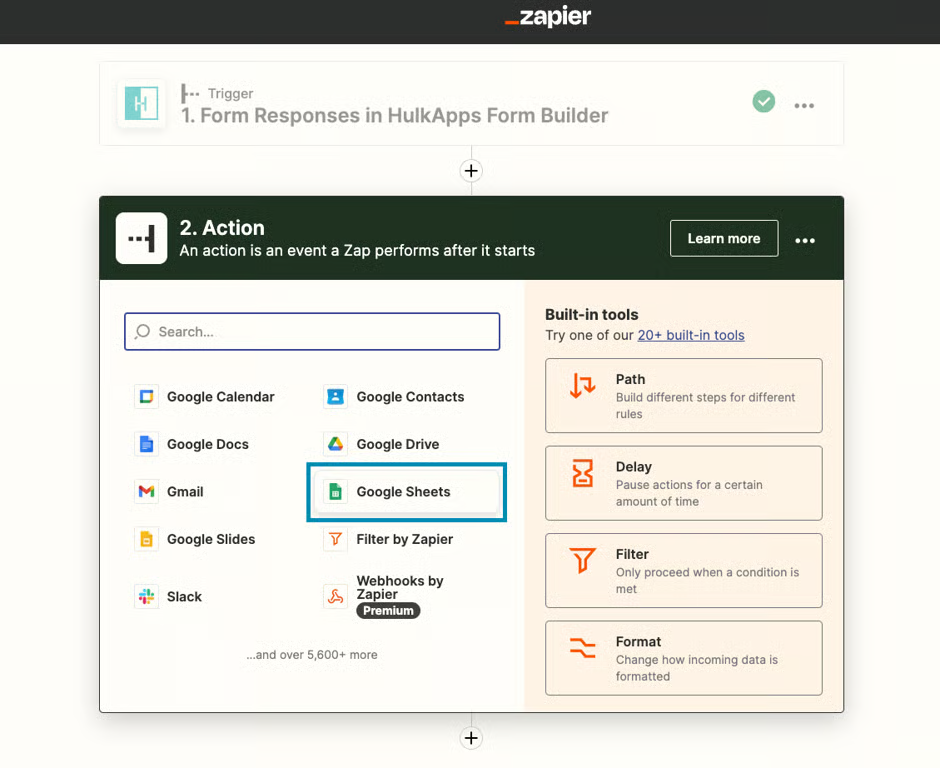Choose Google Slides app label
The width and height of the screenshot is (940, 768).
tap(211, 539)
